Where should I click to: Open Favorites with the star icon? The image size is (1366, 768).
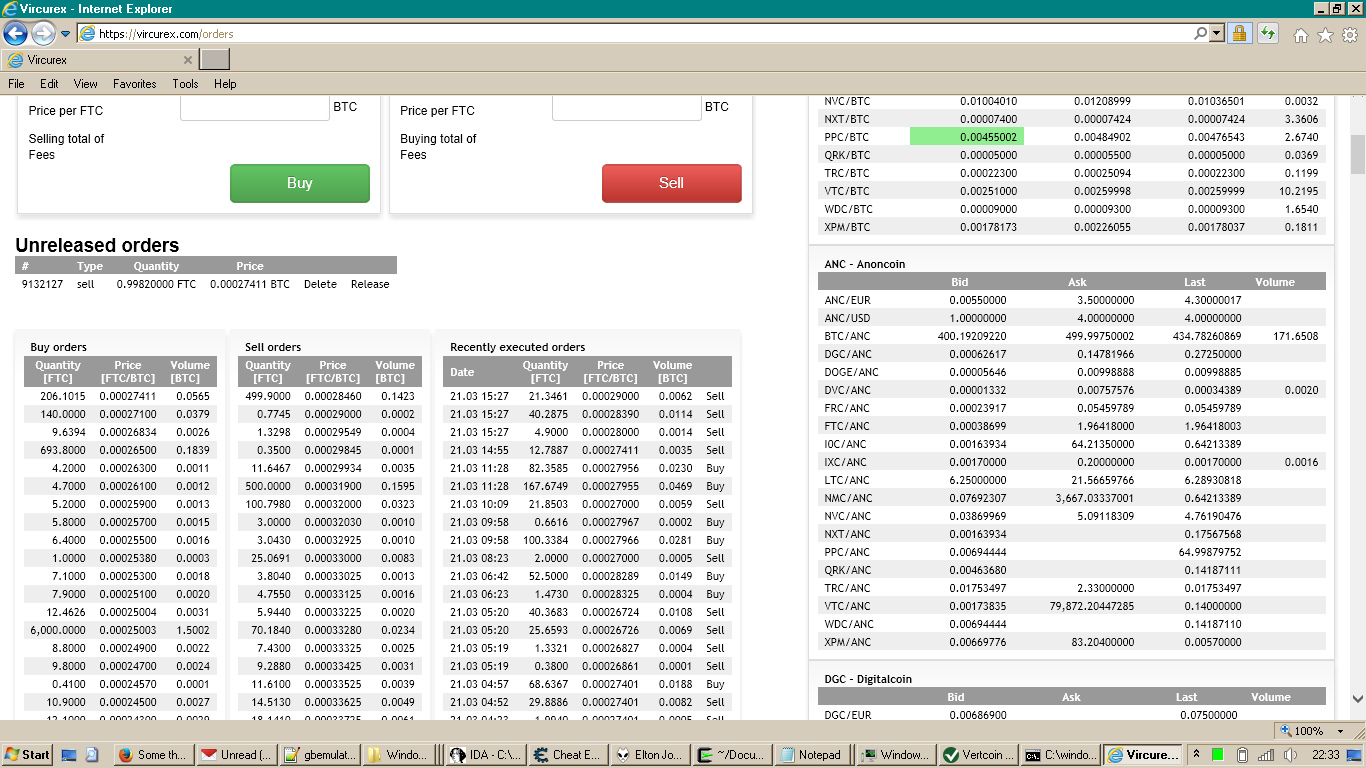pos(1326,35)
